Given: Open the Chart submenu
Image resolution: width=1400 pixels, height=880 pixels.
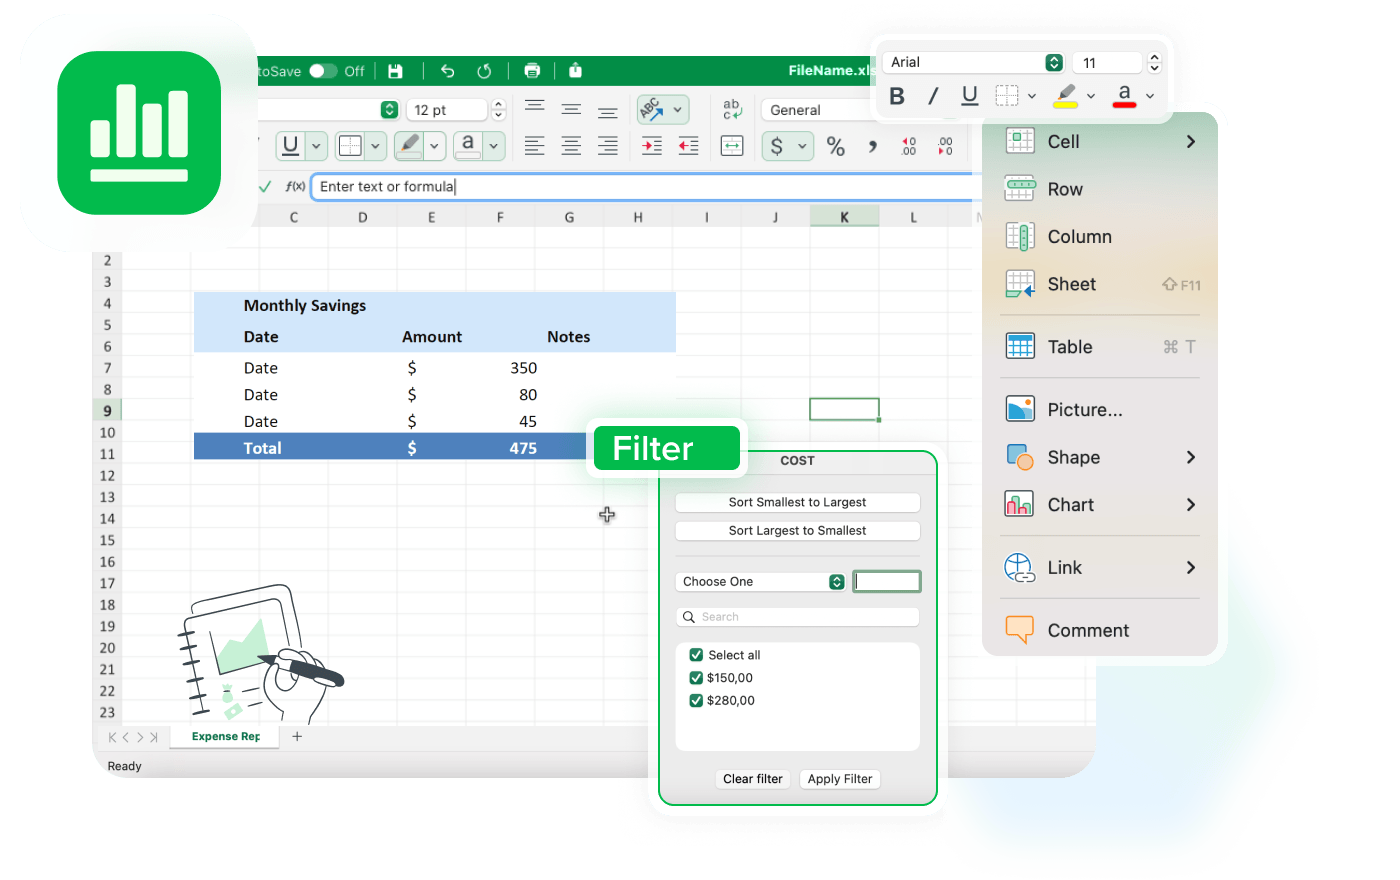Looking at the screenshot, I should [1100, 505].
